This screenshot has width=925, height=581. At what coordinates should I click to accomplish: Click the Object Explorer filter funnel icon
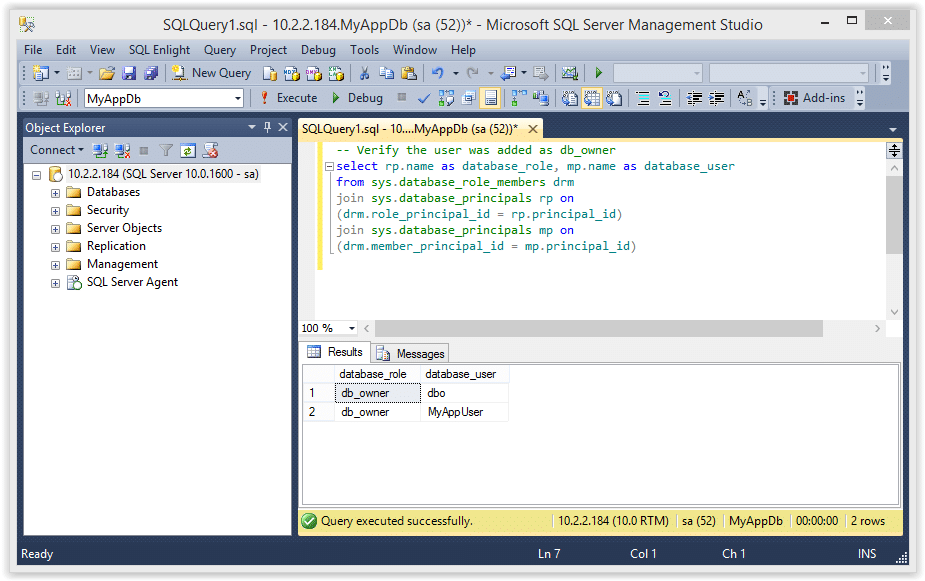click(166, 151)
